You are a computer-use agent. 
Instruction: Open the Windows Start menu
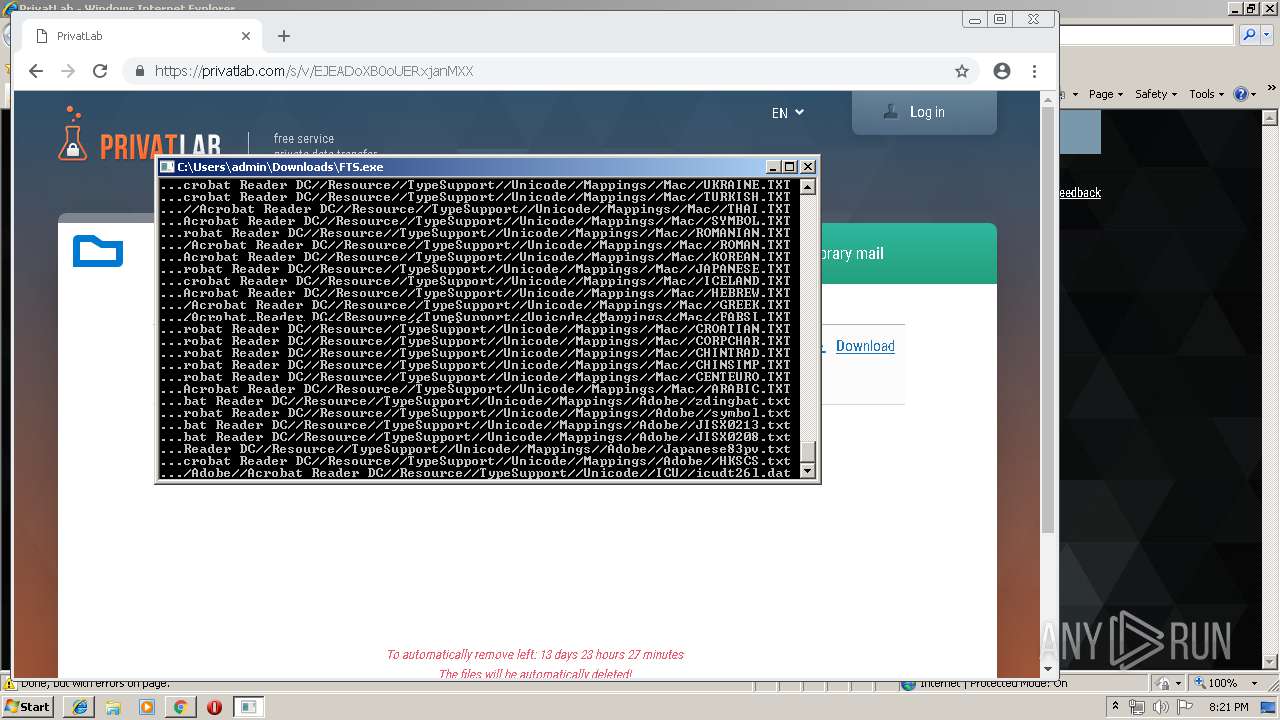click(x=28, y=707)
